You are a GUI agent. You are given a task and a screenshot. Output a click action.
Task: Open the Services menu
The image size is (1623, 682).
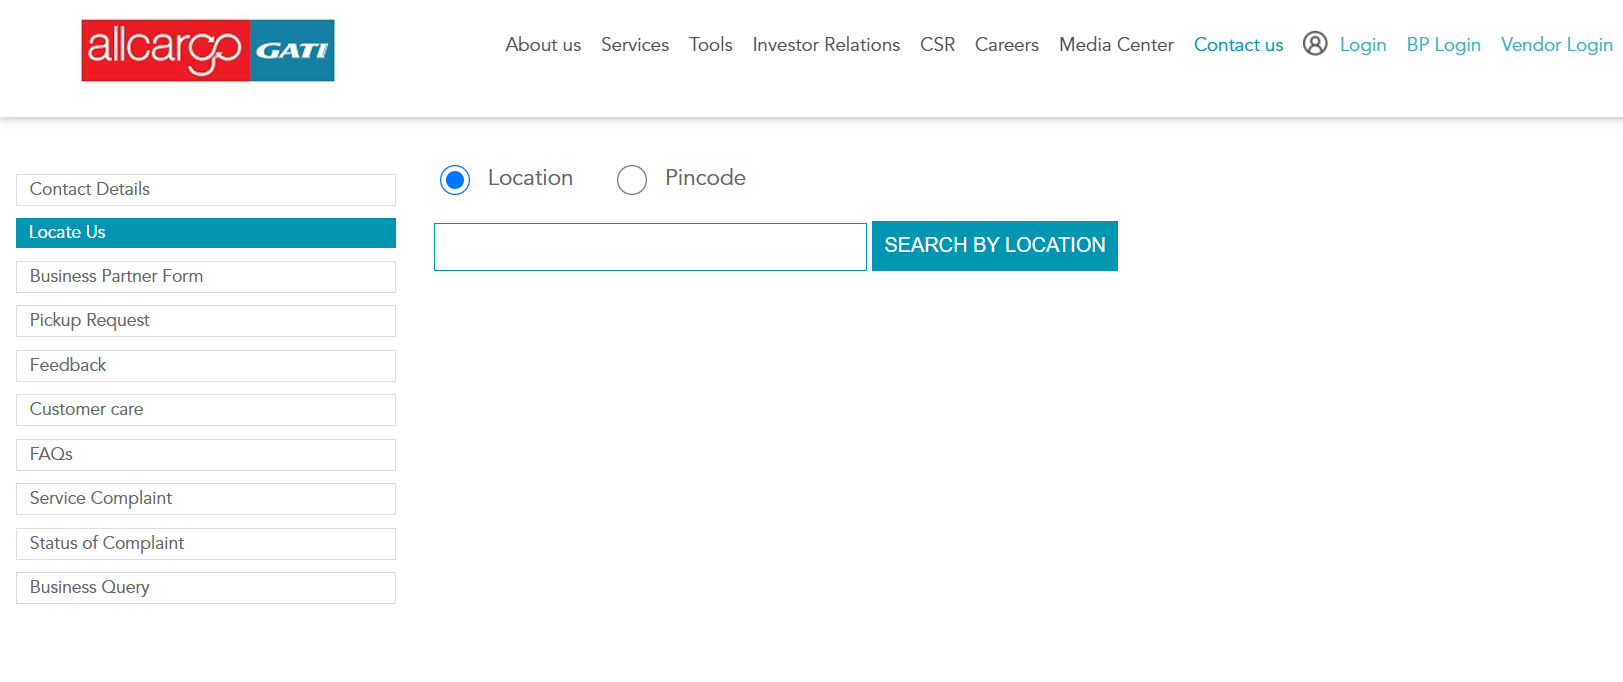coord(635,45)
